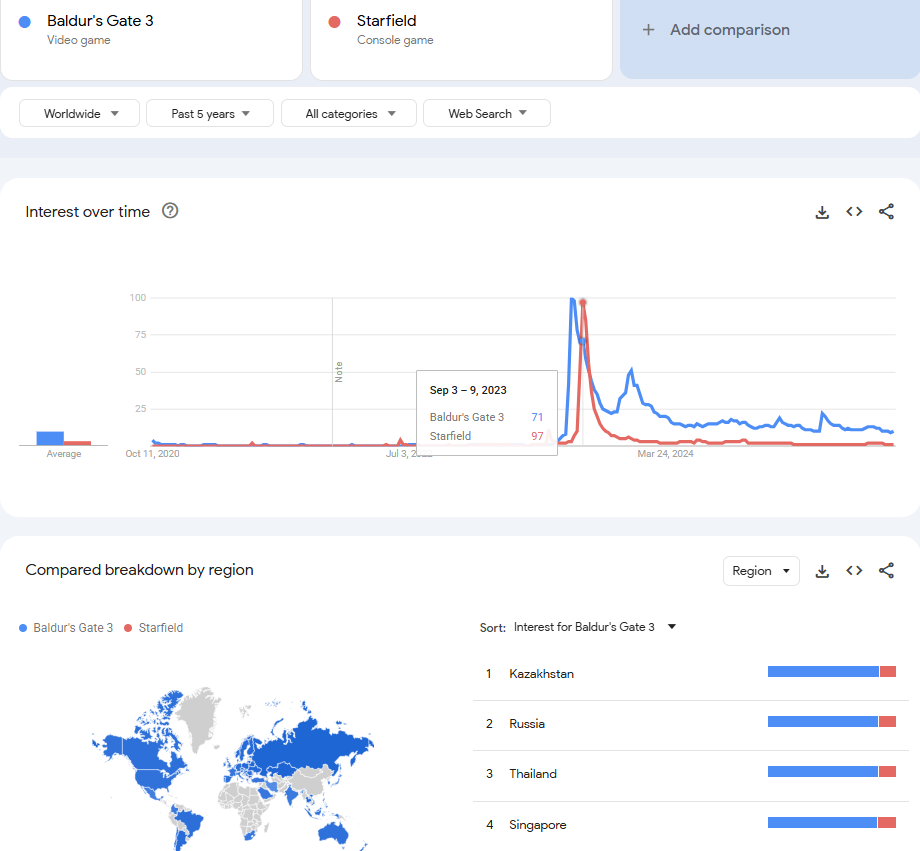Viewport: 920px width, 851px height.
Task: Click the red Starfield color dot
Action: 334,22
